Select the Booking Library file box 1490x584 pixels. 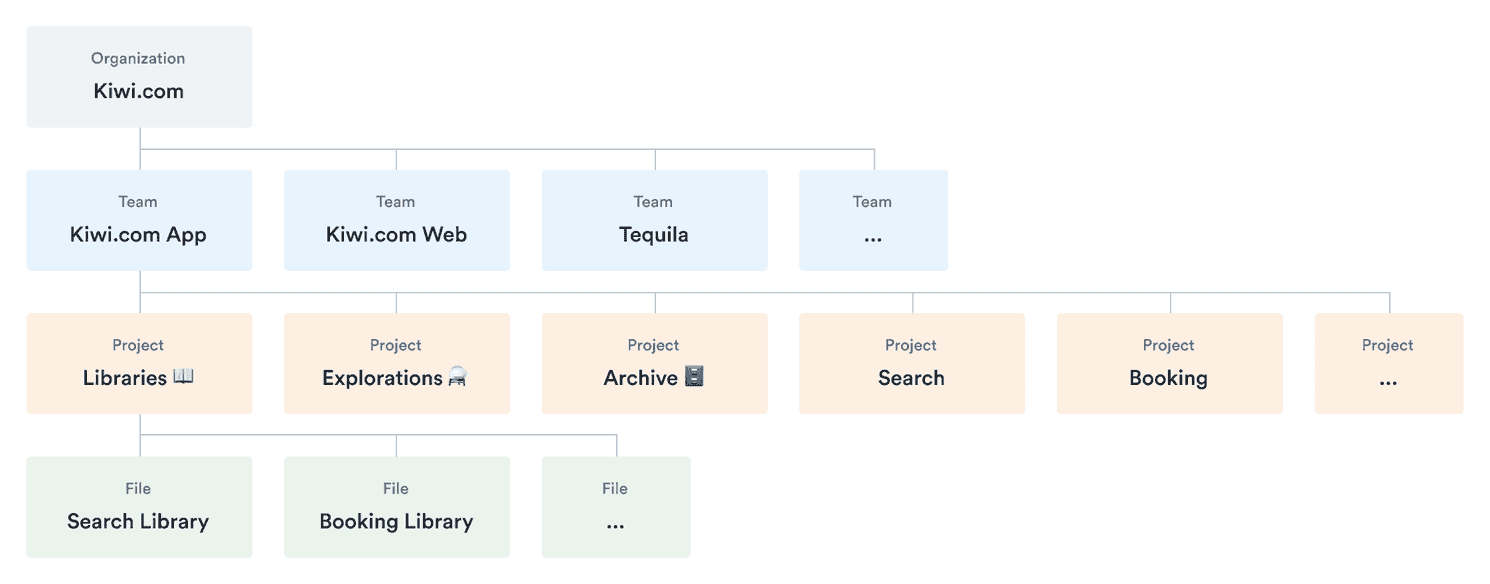[x=396, y=507]
